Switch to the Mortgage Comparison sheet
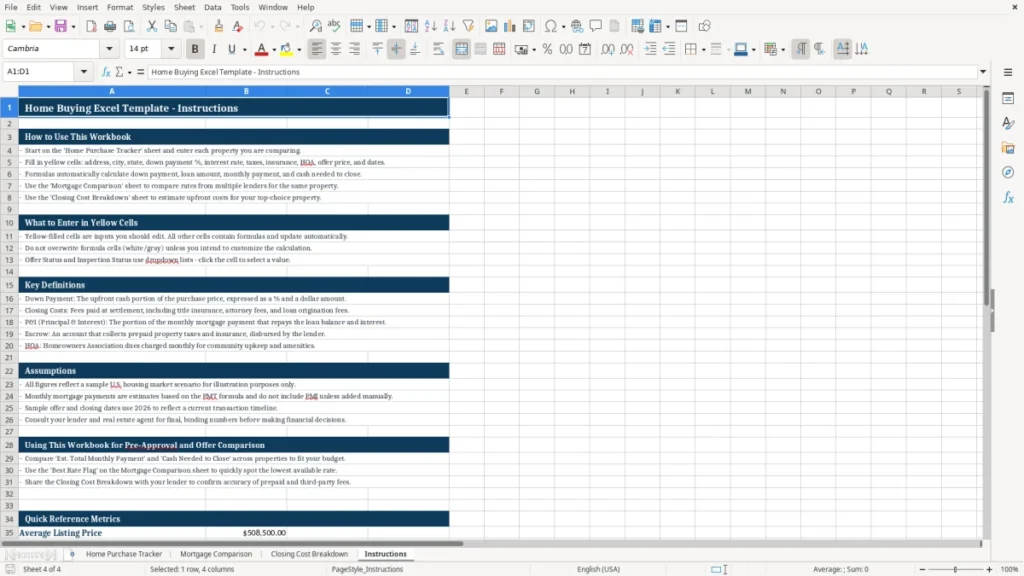 216,554
